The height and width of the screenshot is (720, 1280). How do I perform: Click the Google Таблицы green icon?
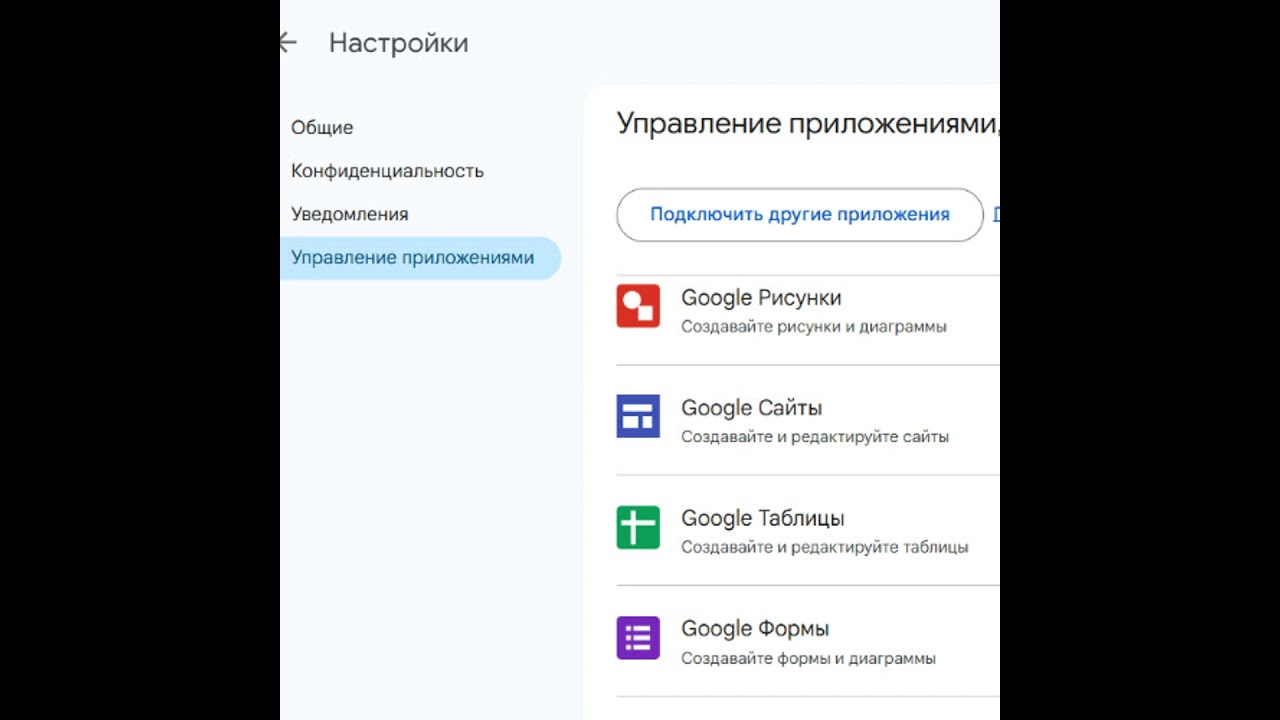click(638, 527)
